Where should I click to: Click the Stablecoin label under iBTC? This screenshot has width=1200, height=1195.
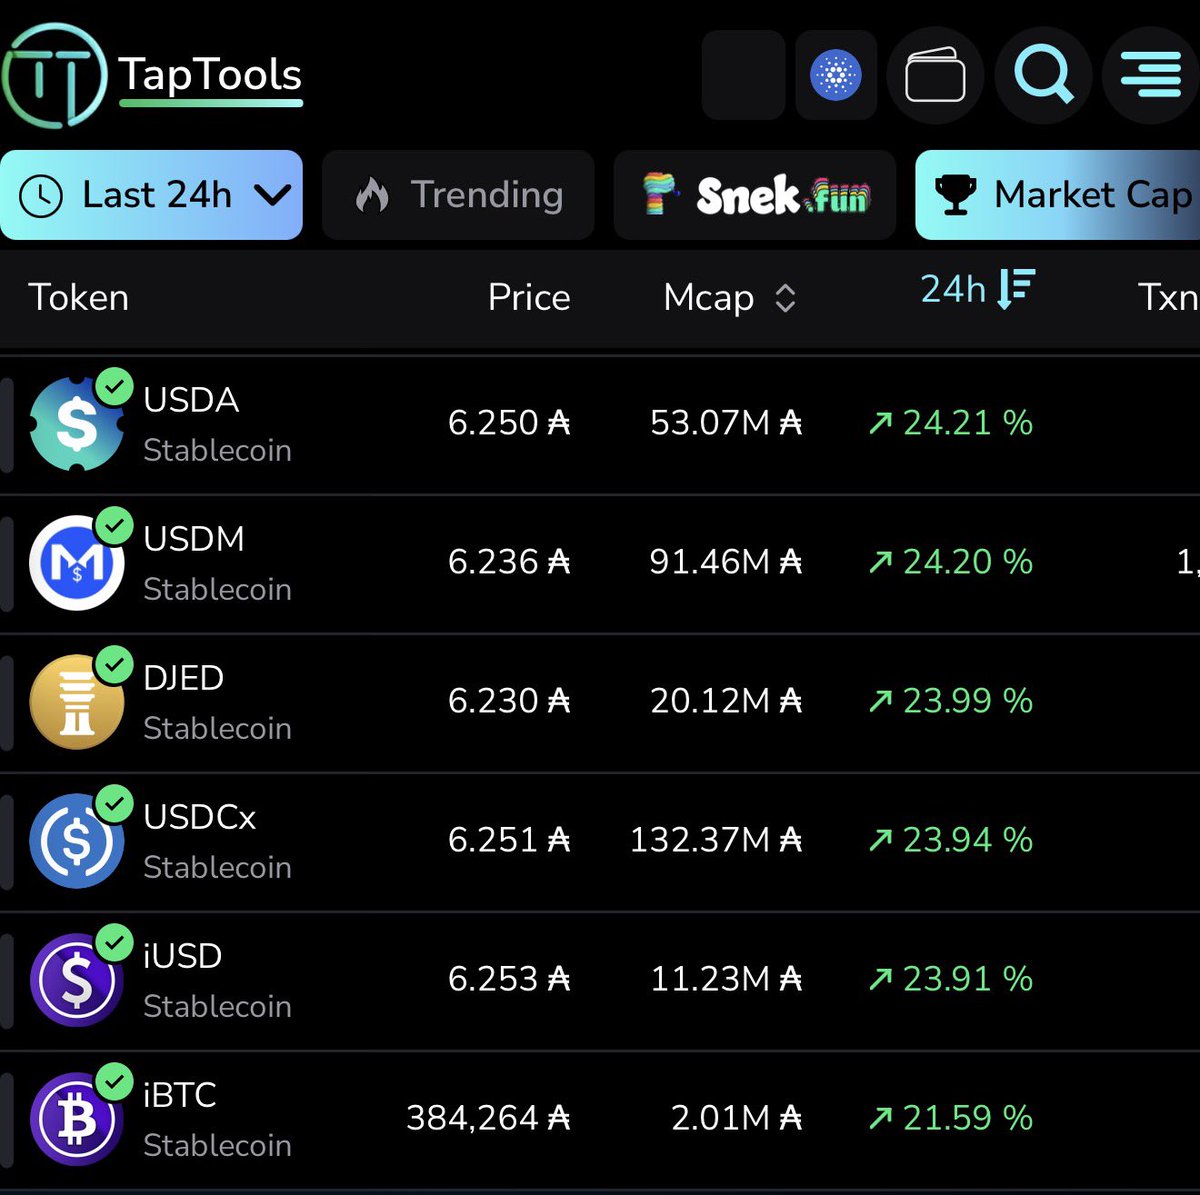click(217, 1146)
